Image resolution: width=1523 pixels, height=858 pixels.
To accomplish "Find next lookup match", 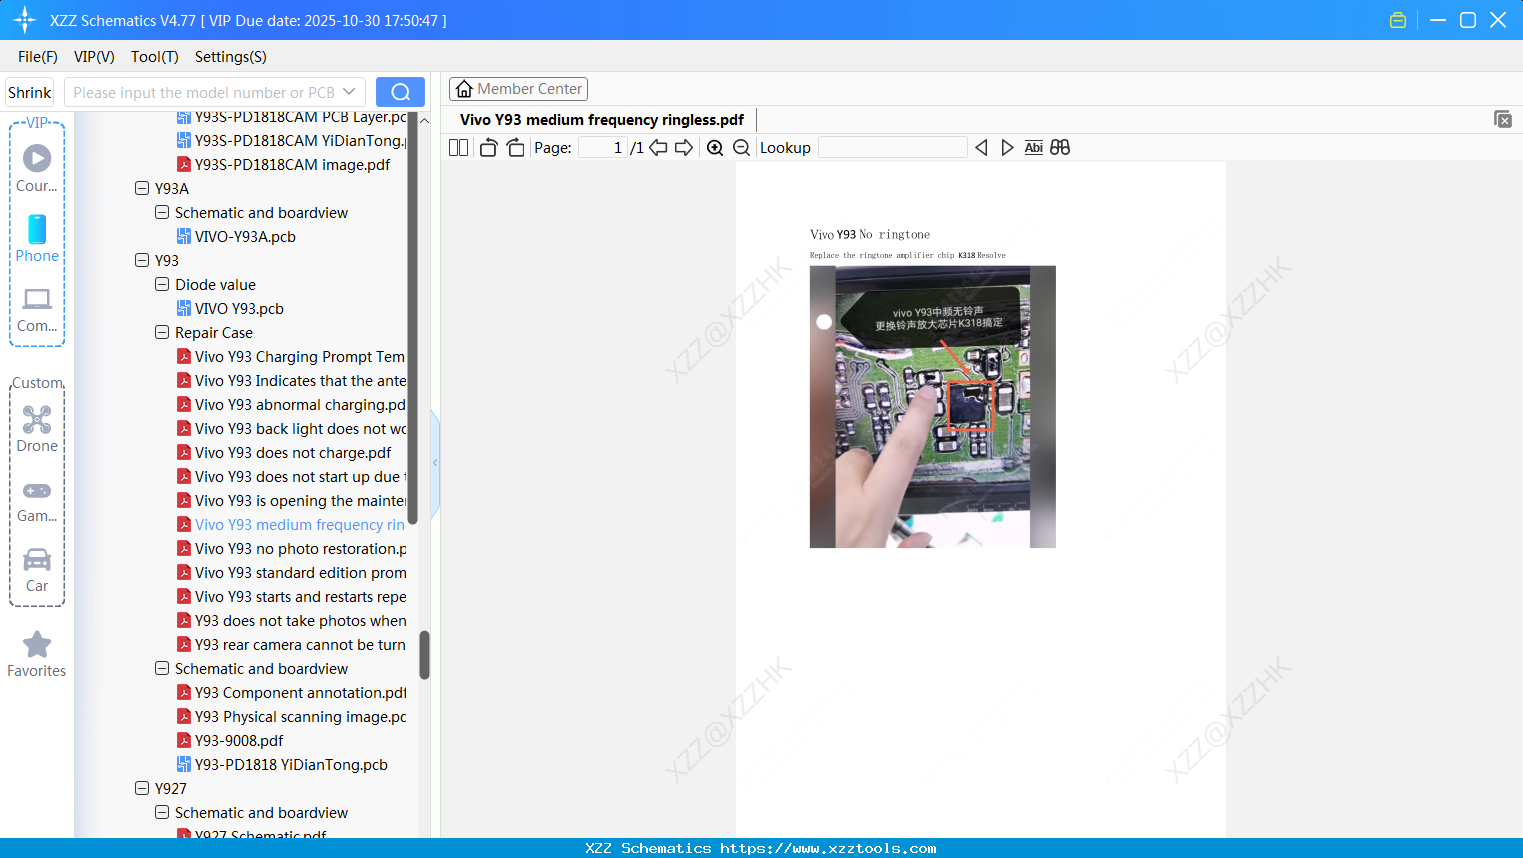I will coord(1007,148).
